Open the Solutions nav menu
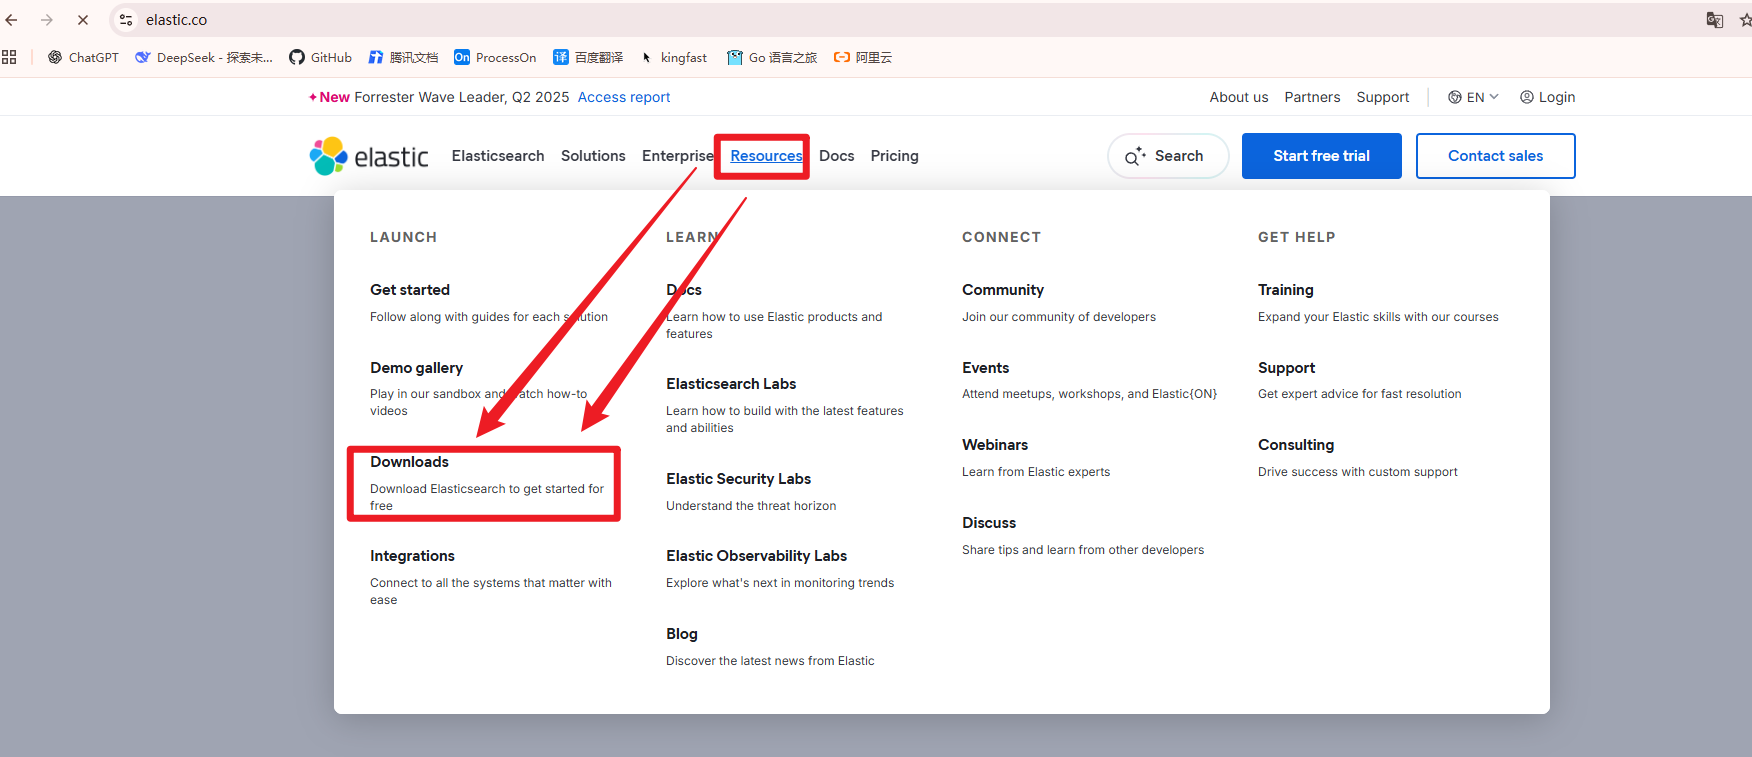The width and height of the screenshot is (1752, 757). (x=593, y=156)
